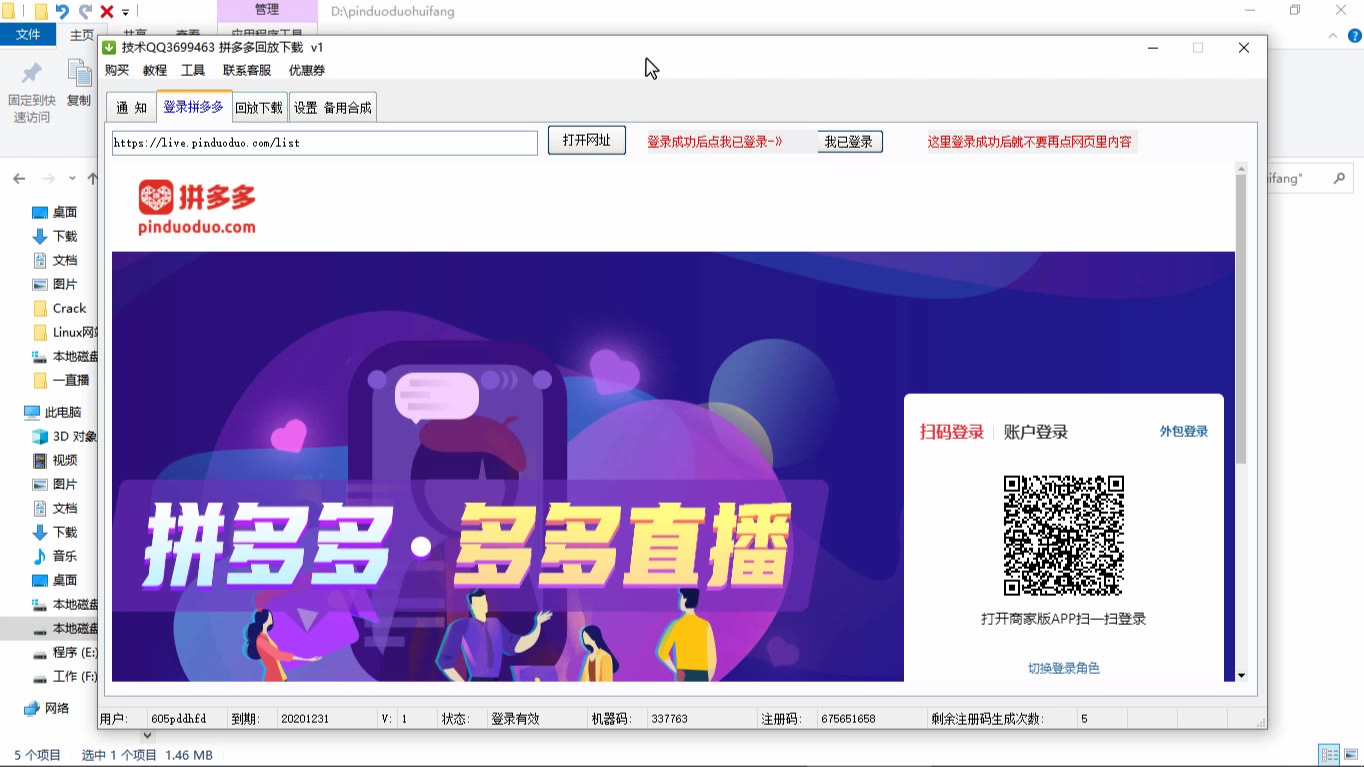The image size is (1364, 767).
Task: Click the webpage scrollbar up arrow
Action: tap(1241, 168)
